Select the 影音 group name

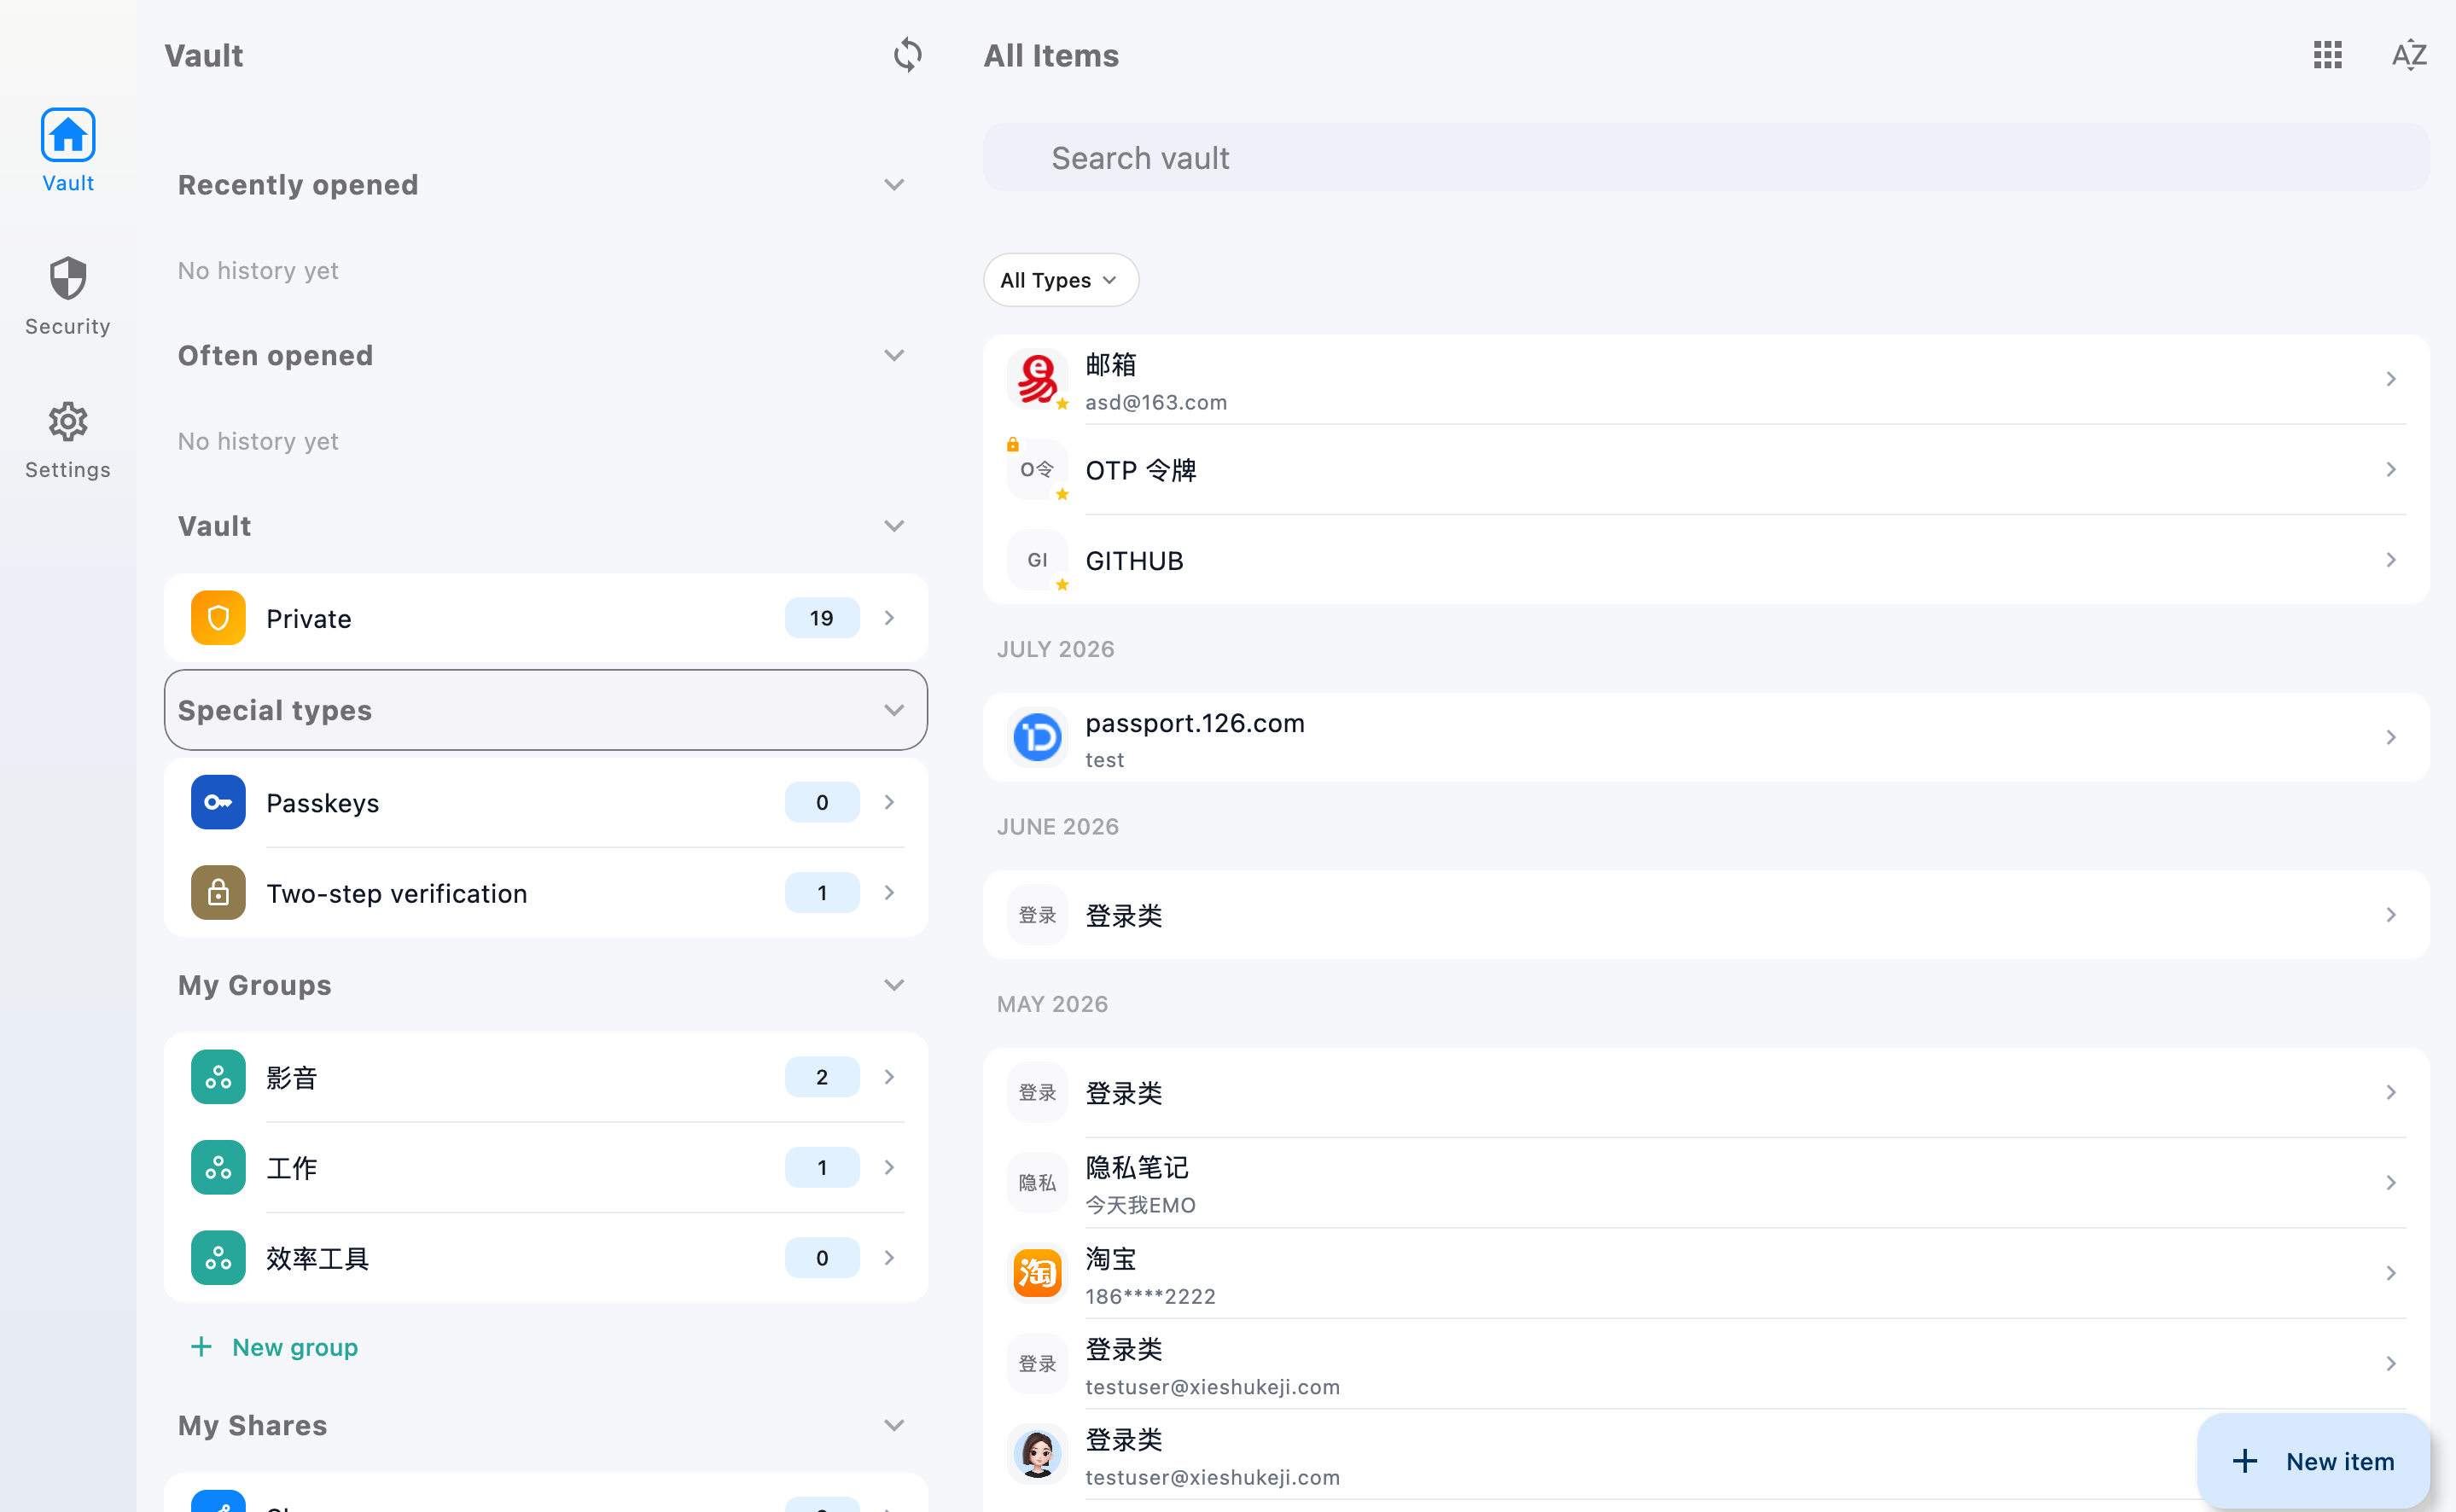292,1078
